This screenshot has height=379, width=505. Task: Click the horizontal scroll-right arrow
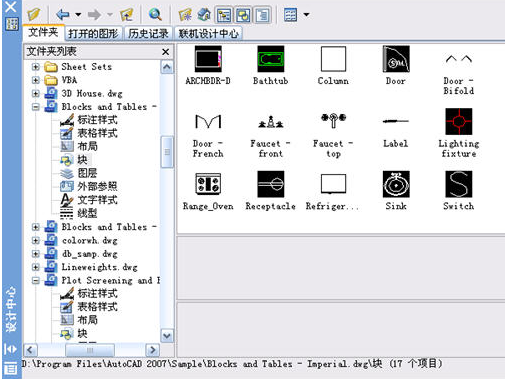[x=153, y=350]
